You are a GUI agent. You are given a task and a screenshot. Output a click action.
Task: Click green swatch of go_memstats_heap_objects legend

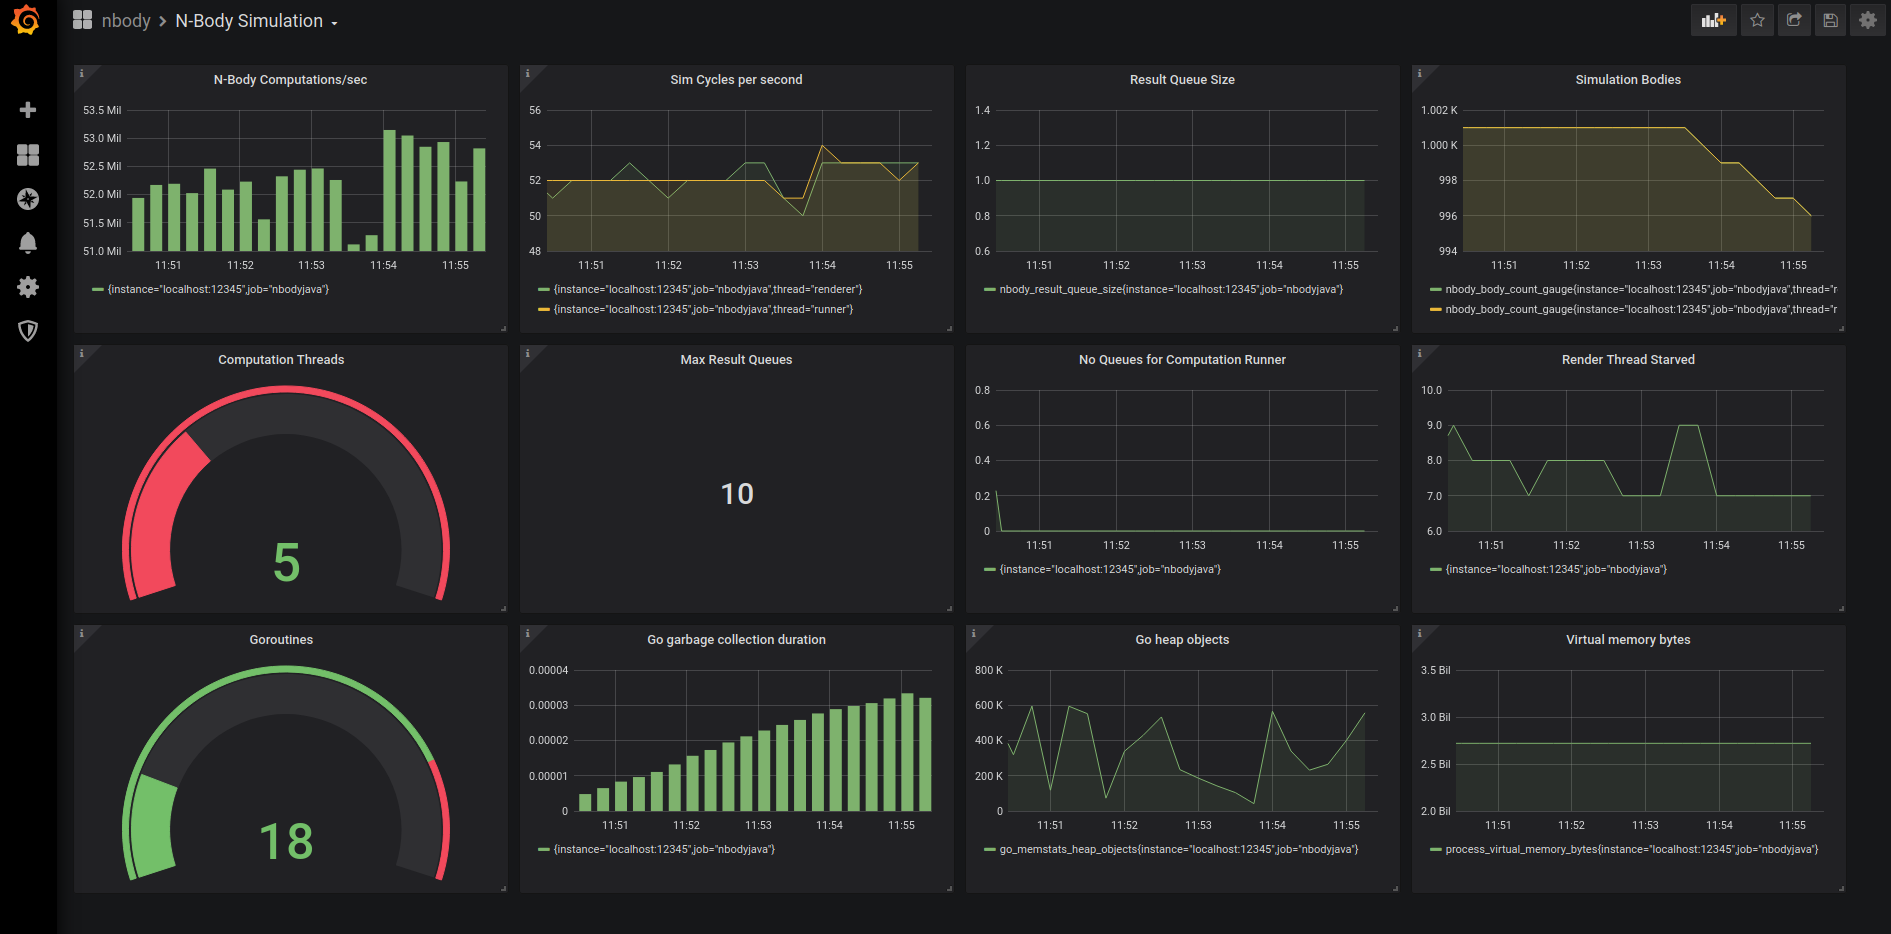coord(990,850)
